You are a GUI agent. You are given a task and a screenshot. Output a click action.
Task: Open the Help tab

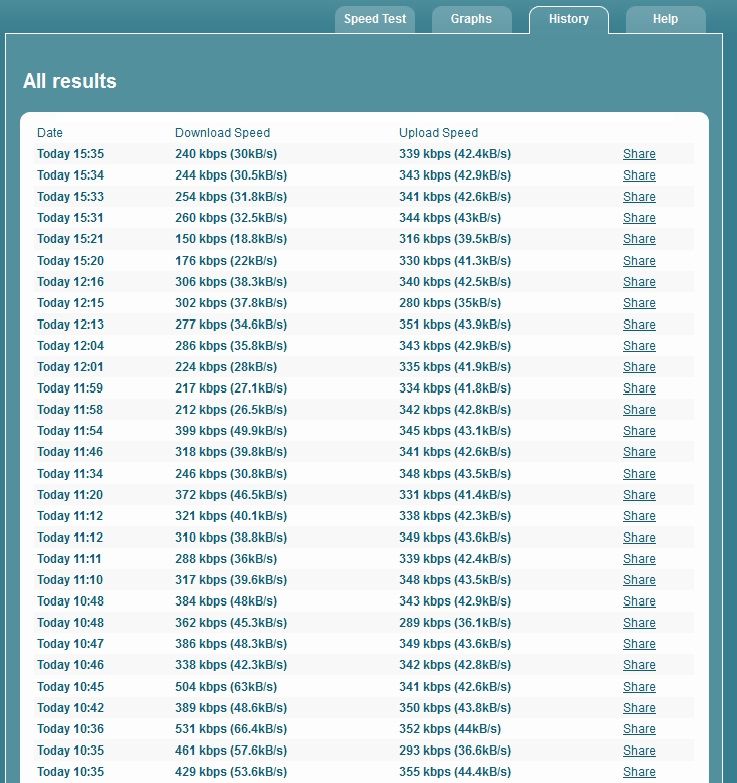pos(666,19)
